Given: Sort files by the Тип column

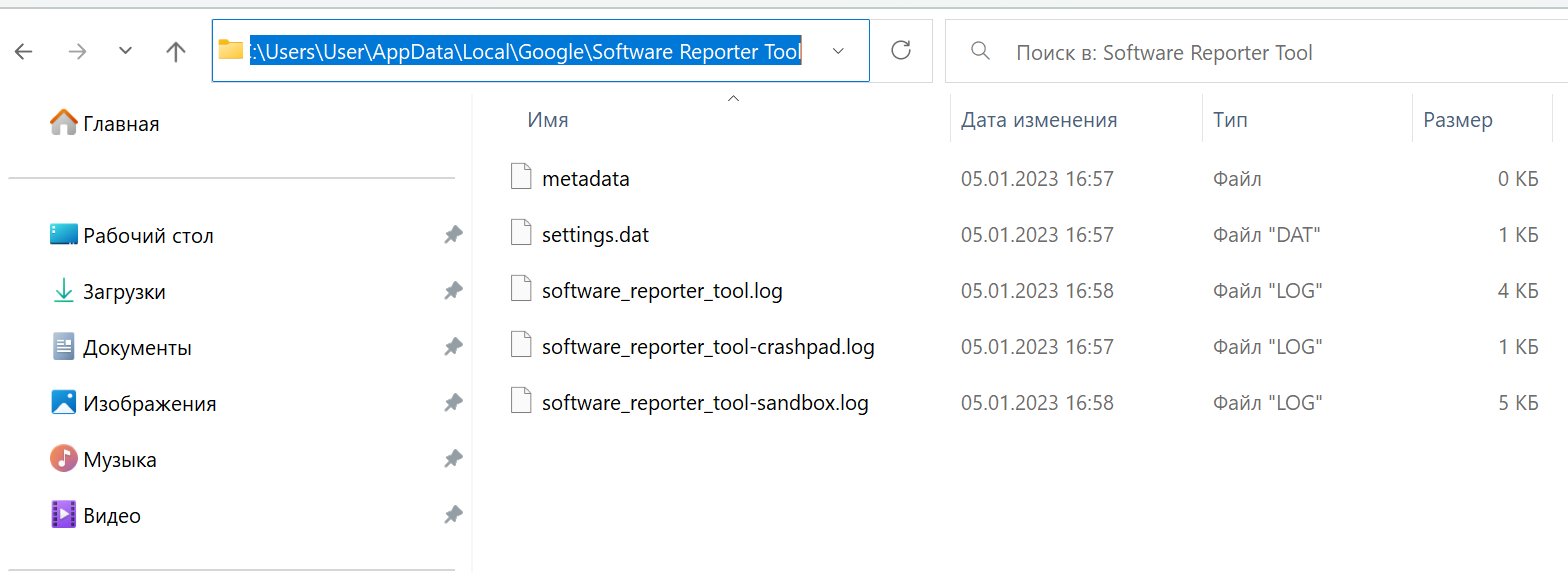Looking at the screenshot, I should tap(1230, 120).
